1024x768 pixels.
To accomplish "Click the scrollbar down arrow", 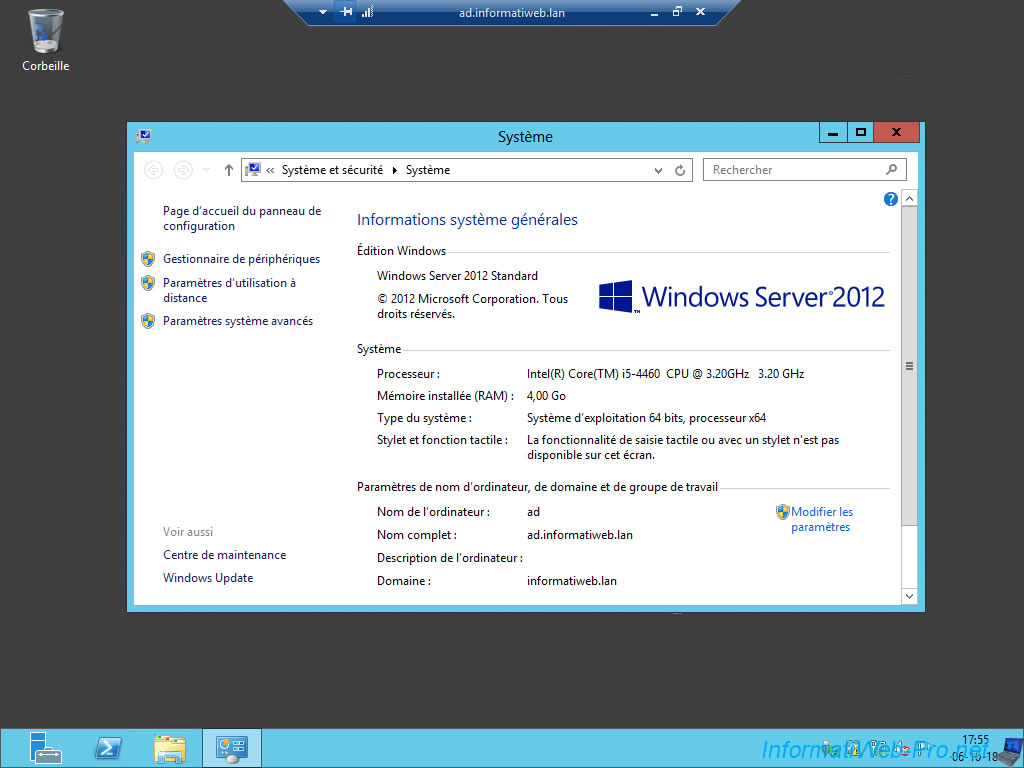I will tap(909, 596).
